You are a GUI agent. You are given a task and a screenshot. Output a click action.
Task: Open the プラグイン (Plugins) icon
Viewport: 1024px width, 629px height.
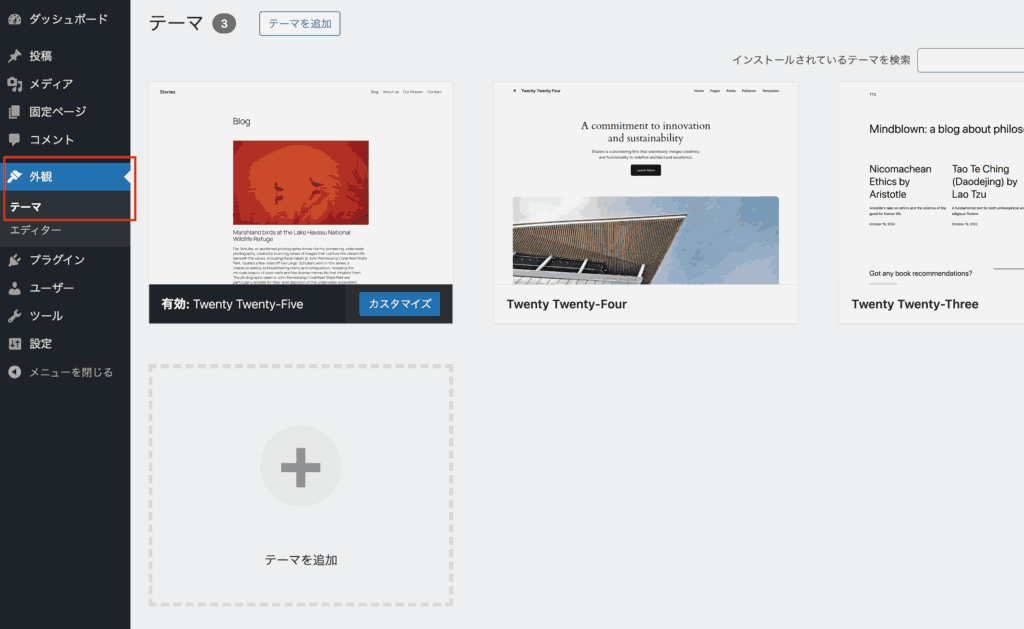pyautogui.click(x=14, y=260)
